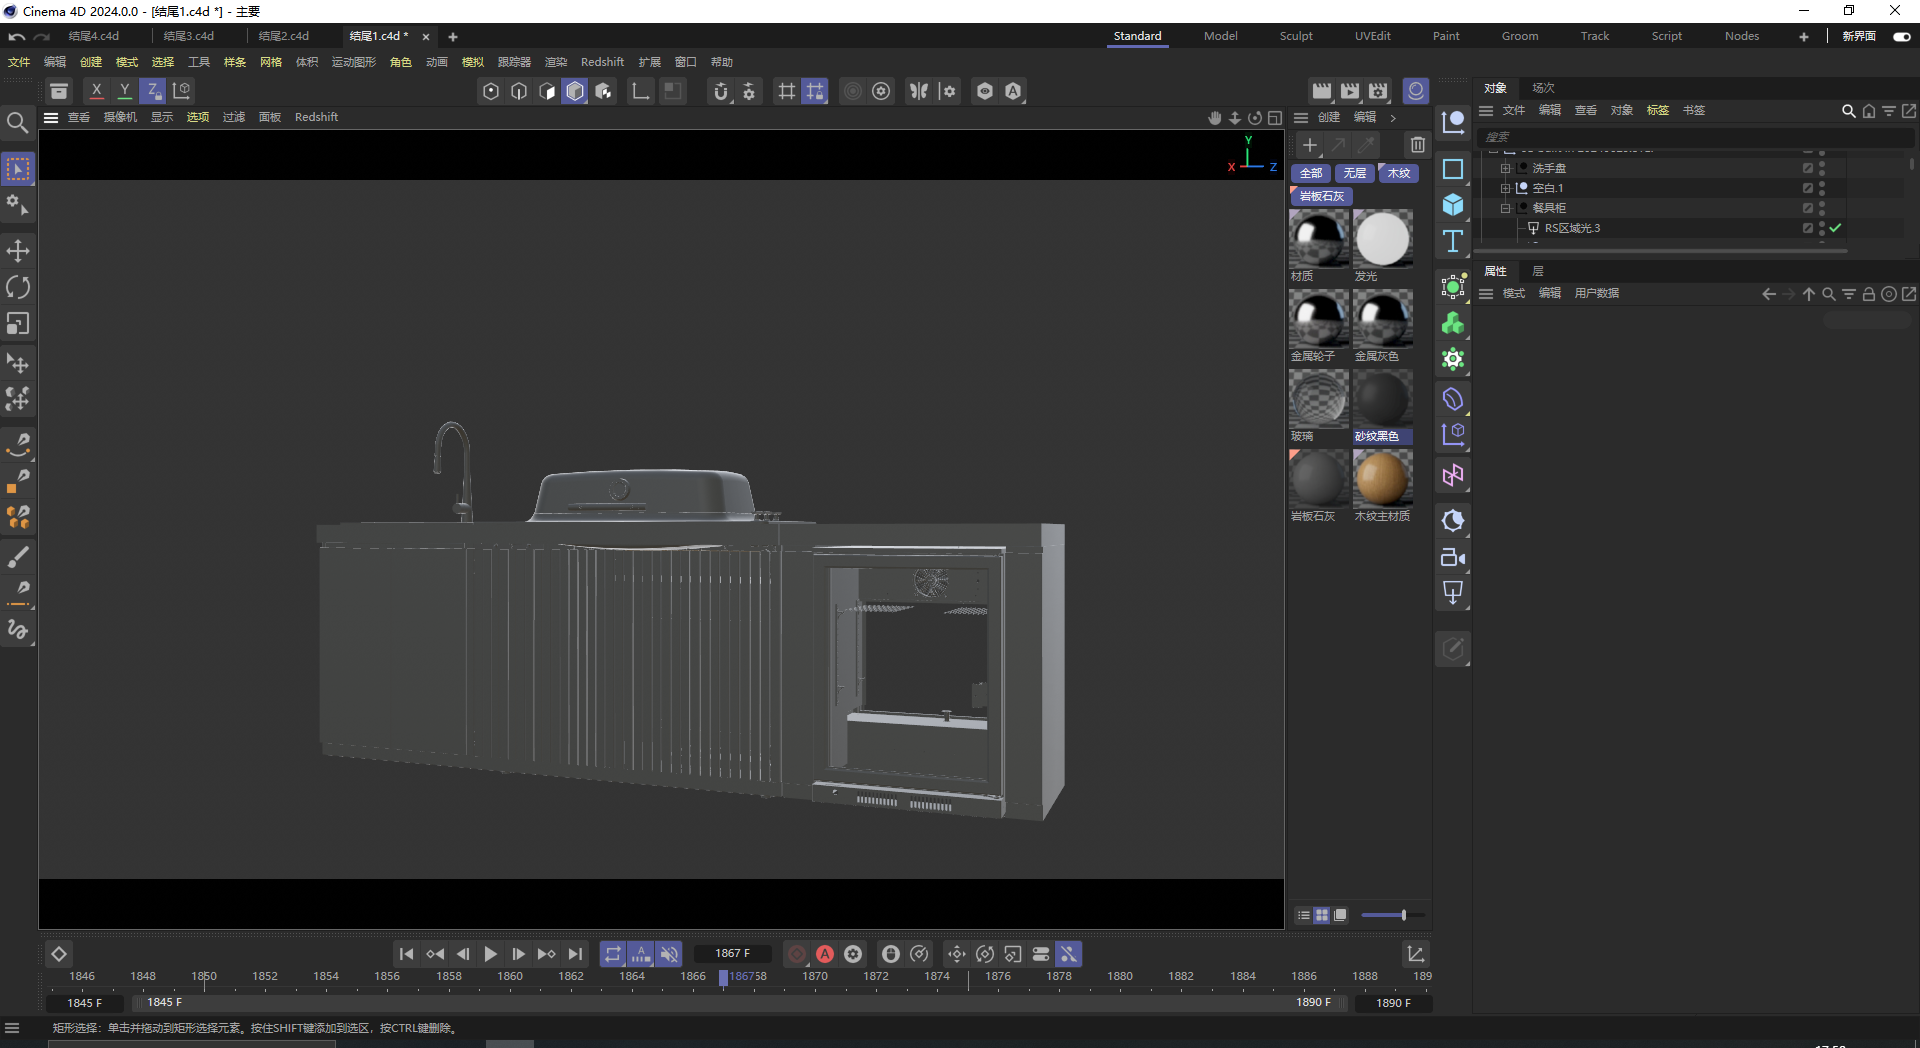The height and width of the screenshot is (1048, 1920).
Task: Open Attributes manager hamburger menu
Action: tap(1487, 294)
